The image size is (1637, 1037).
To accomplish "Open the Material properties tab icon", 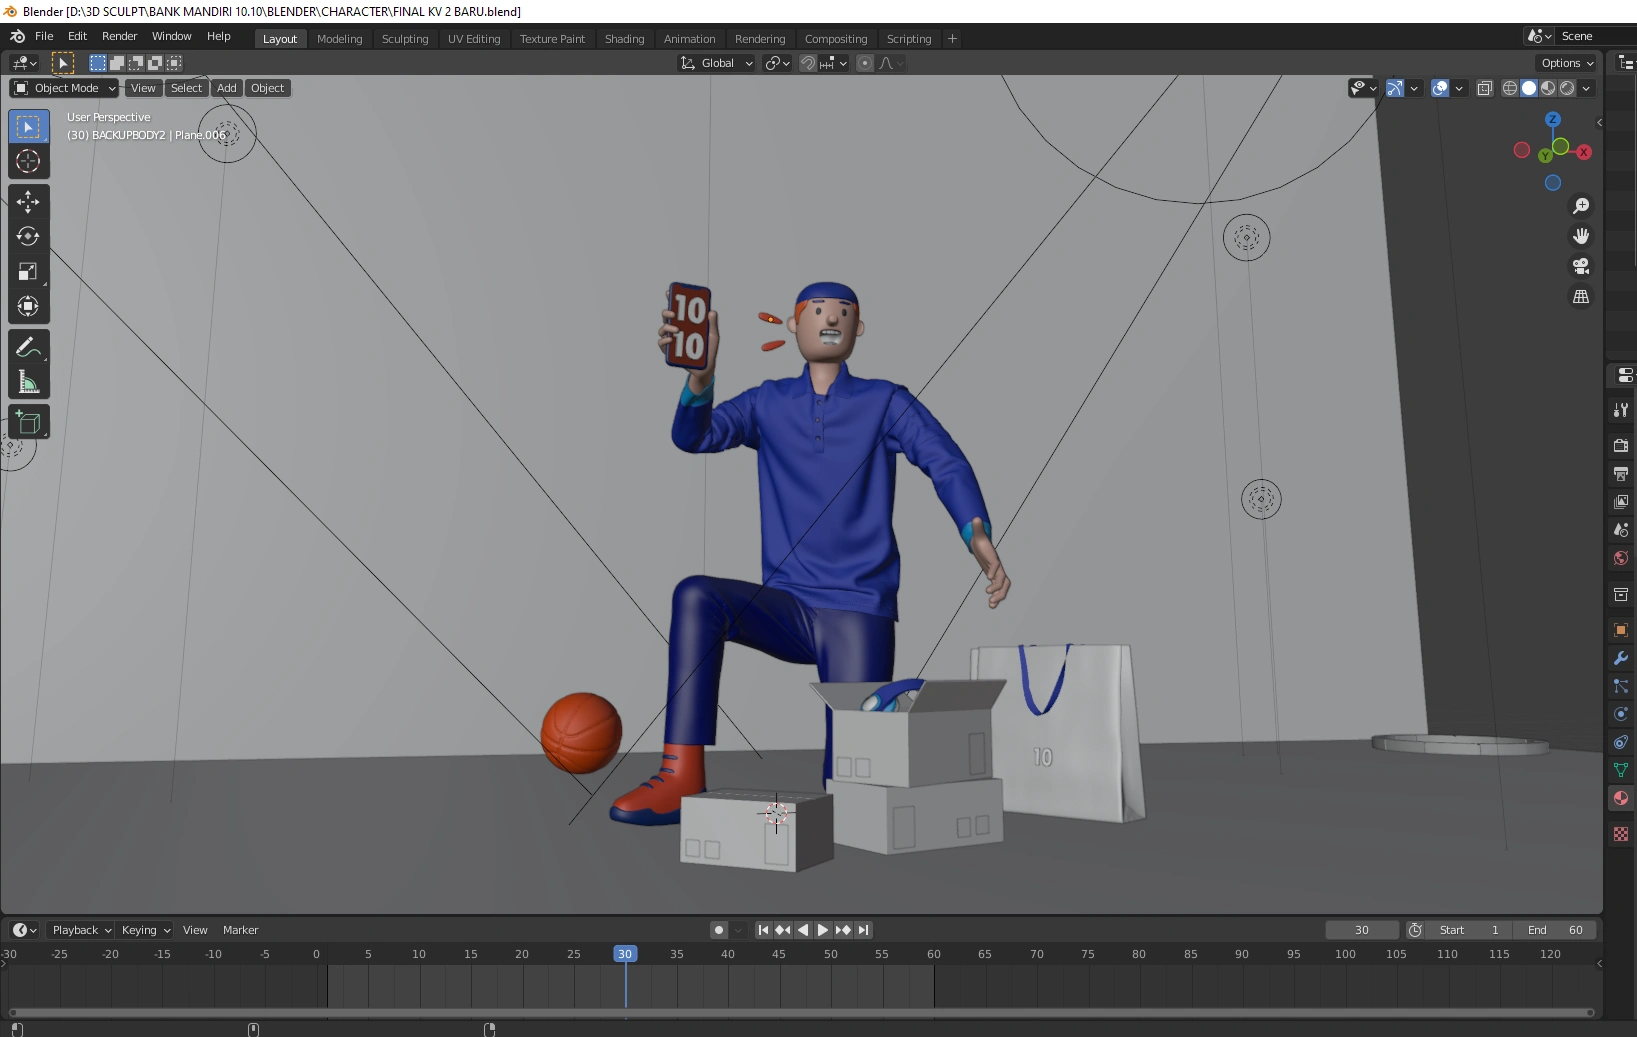I will (x=1621, y=798).
